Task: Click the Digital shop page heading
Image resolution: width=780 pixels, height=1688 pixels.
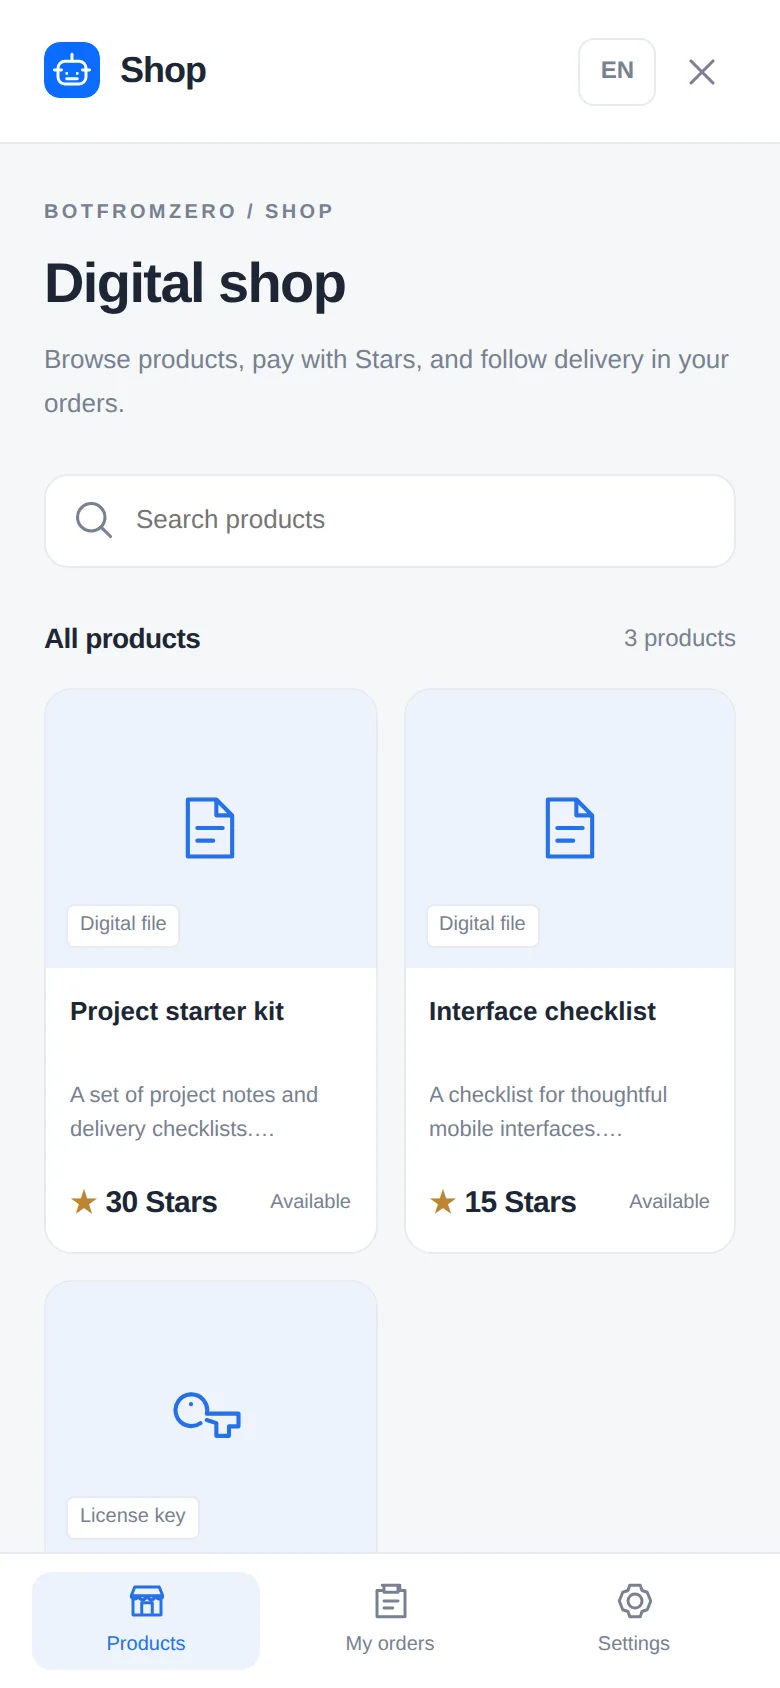Action: (x=195, y=283)
